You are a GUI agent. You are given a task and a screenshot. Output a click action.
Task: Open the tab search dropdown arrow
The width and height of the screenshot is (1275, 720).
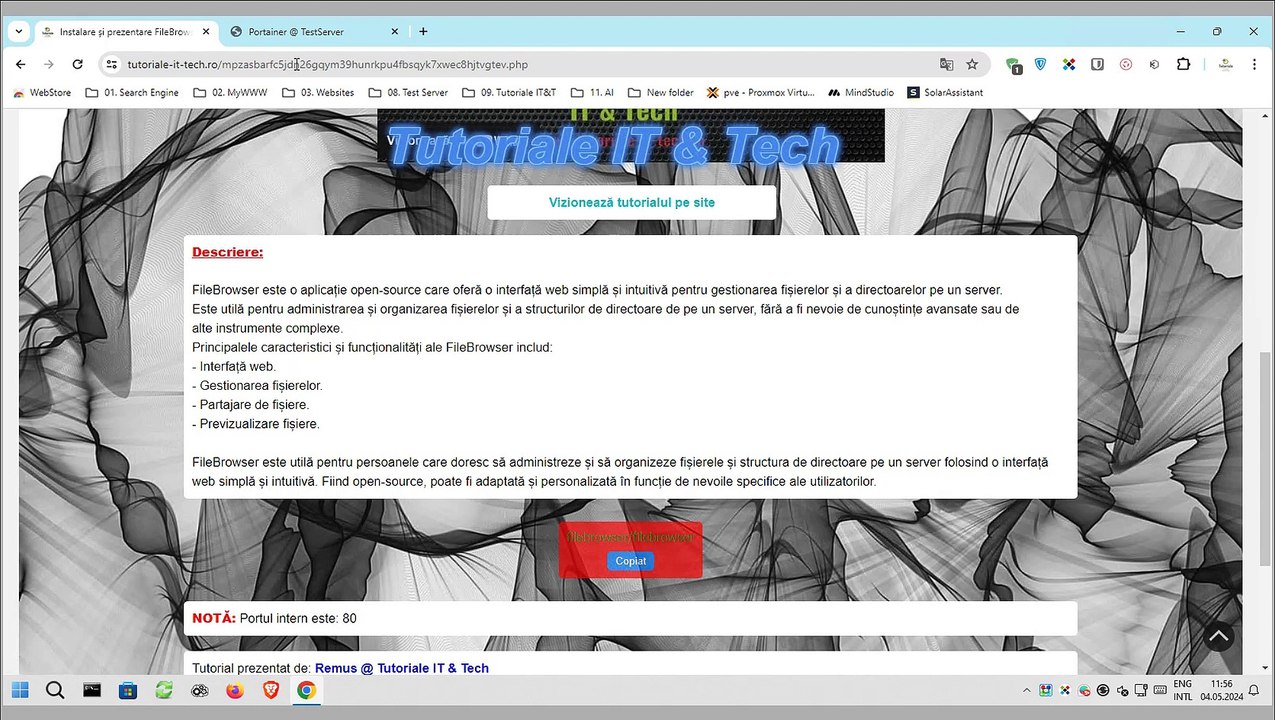(x=19, y=31)
